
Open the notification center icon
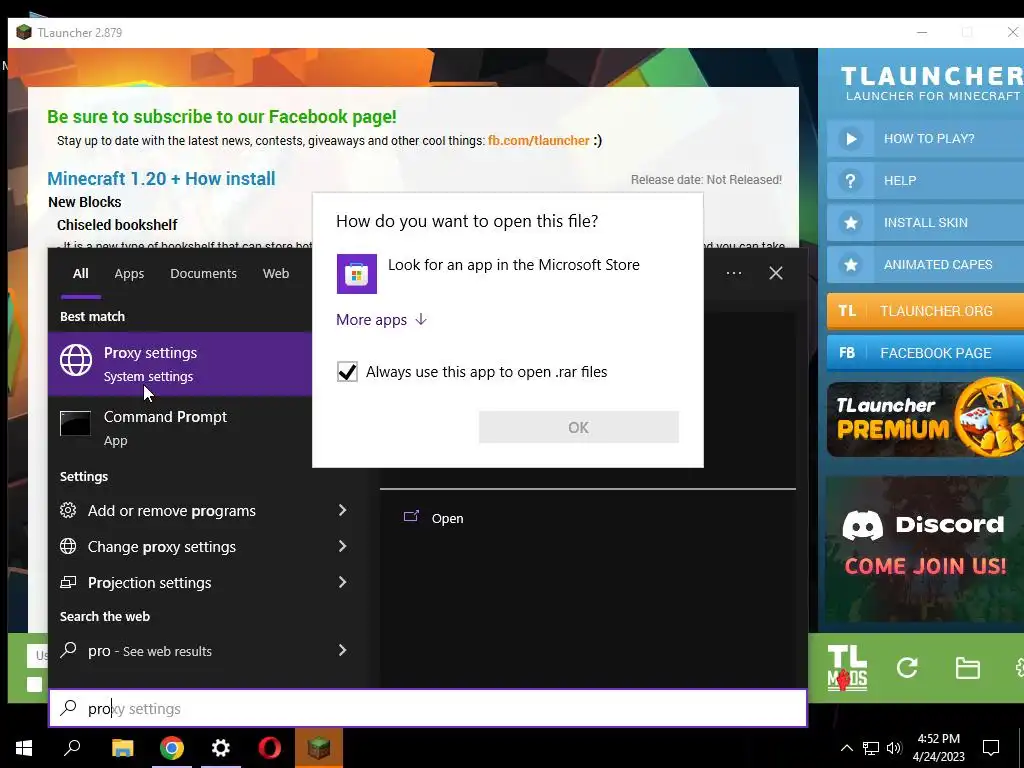pyautogui.click(x=991, y=748)
